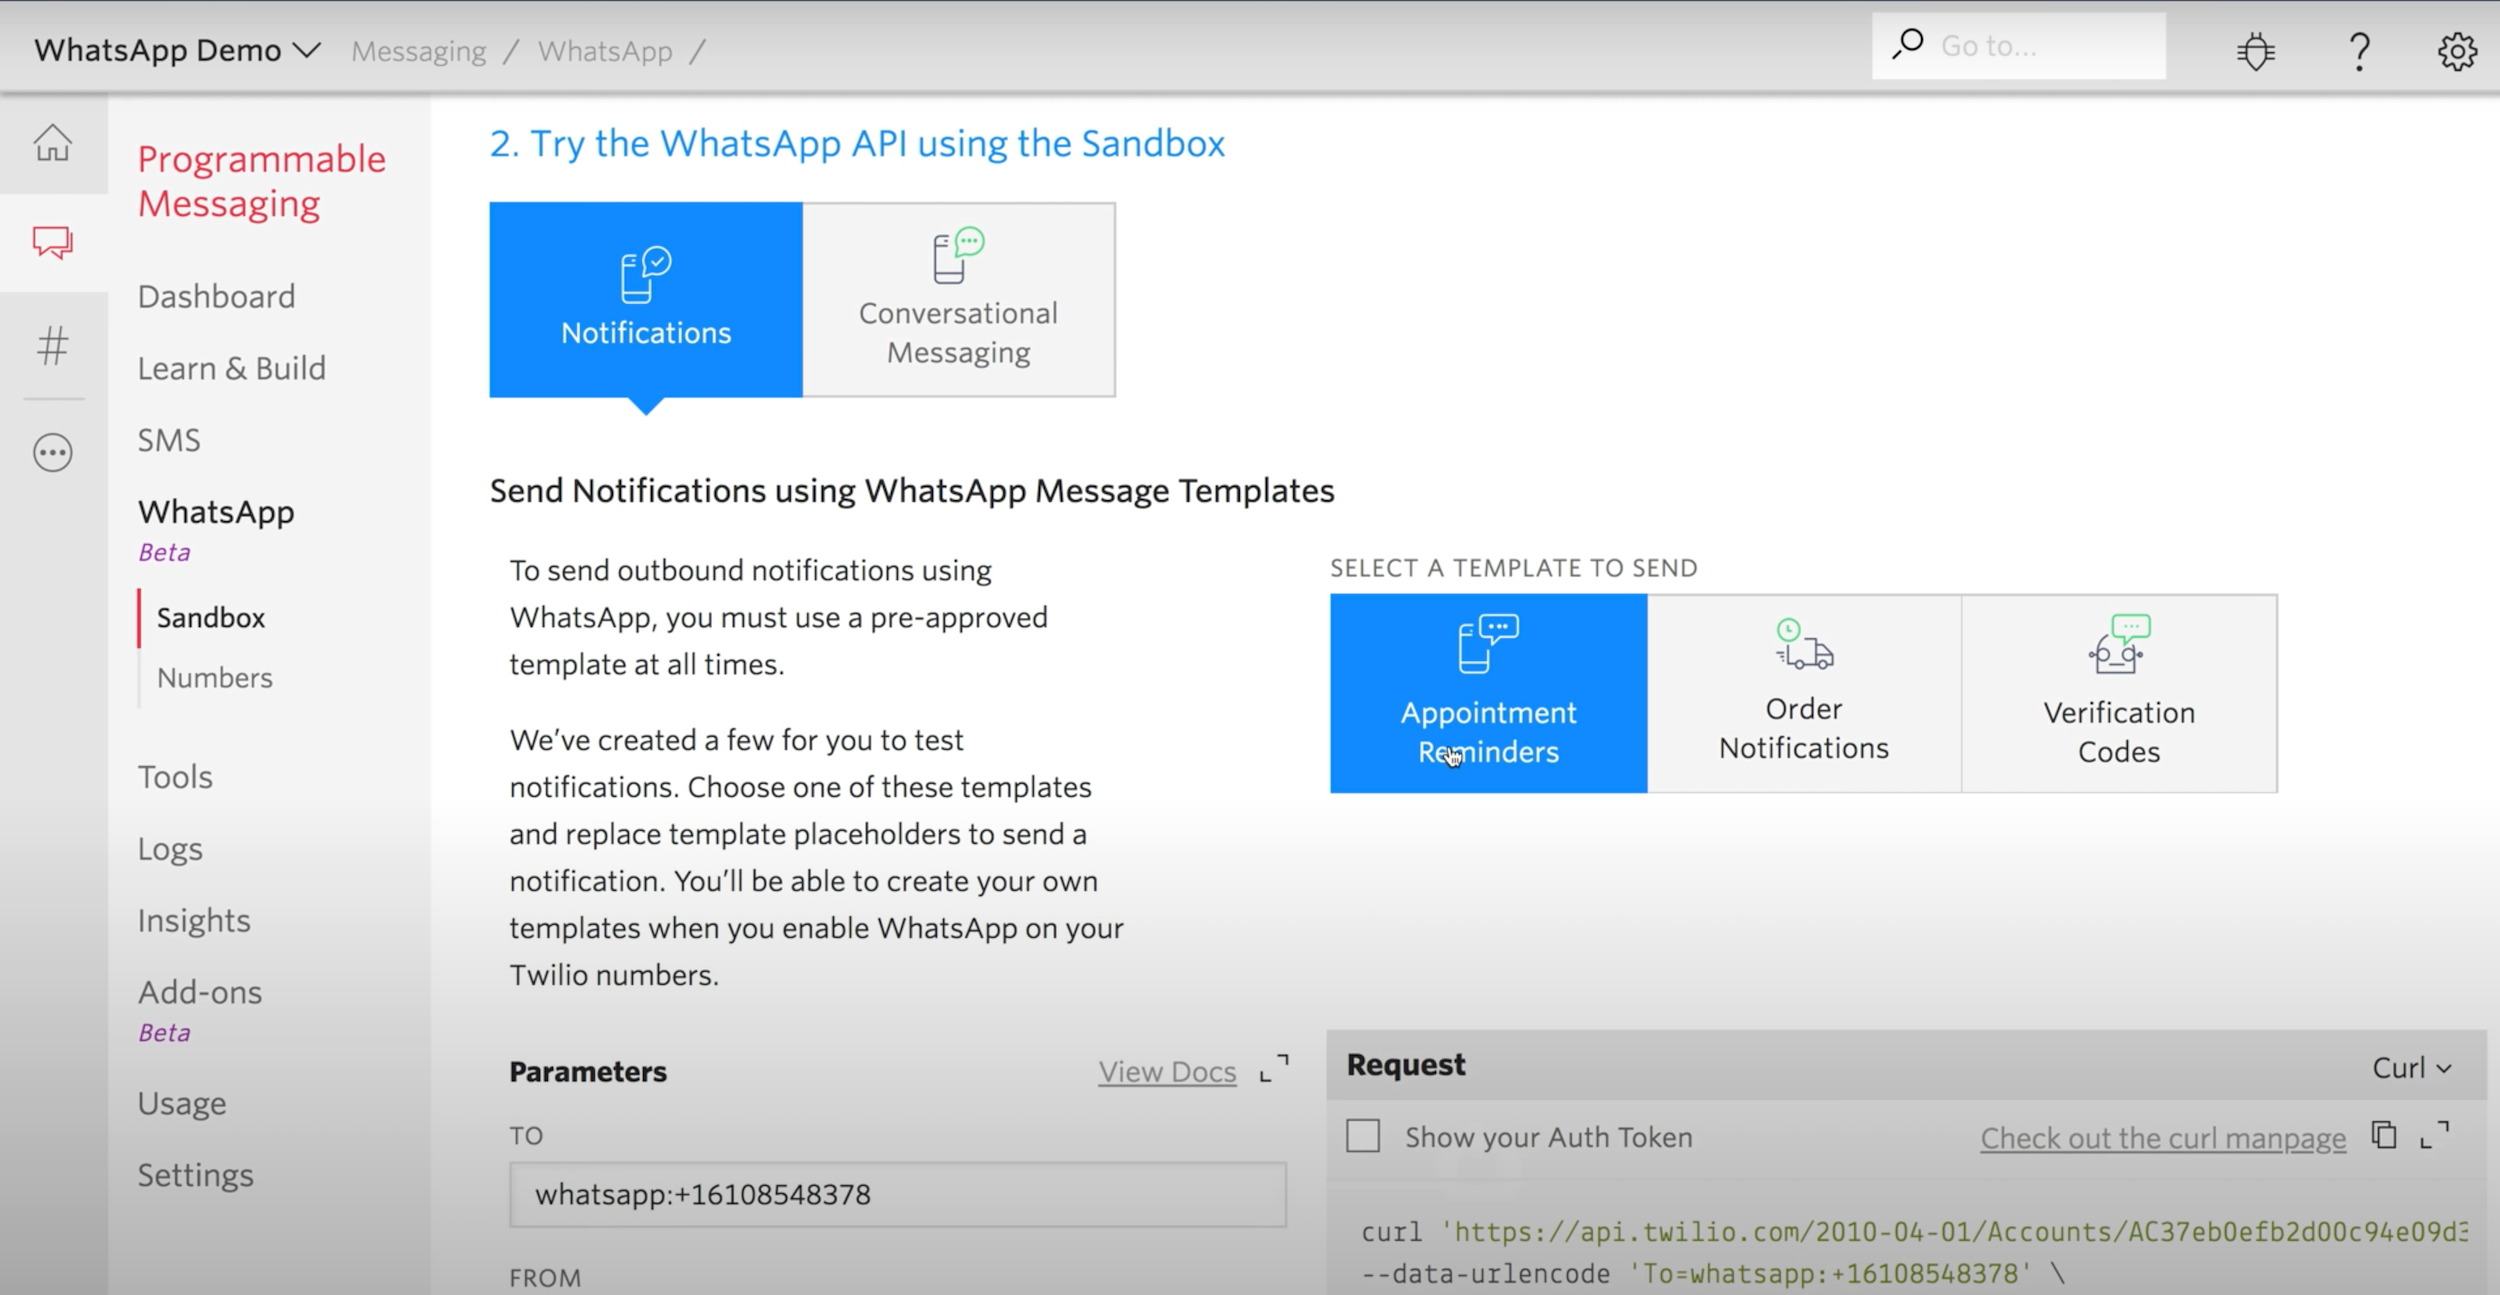Select the Conversational Messaging tab
The image size is (2500, 1295).
tap(958, 297)
